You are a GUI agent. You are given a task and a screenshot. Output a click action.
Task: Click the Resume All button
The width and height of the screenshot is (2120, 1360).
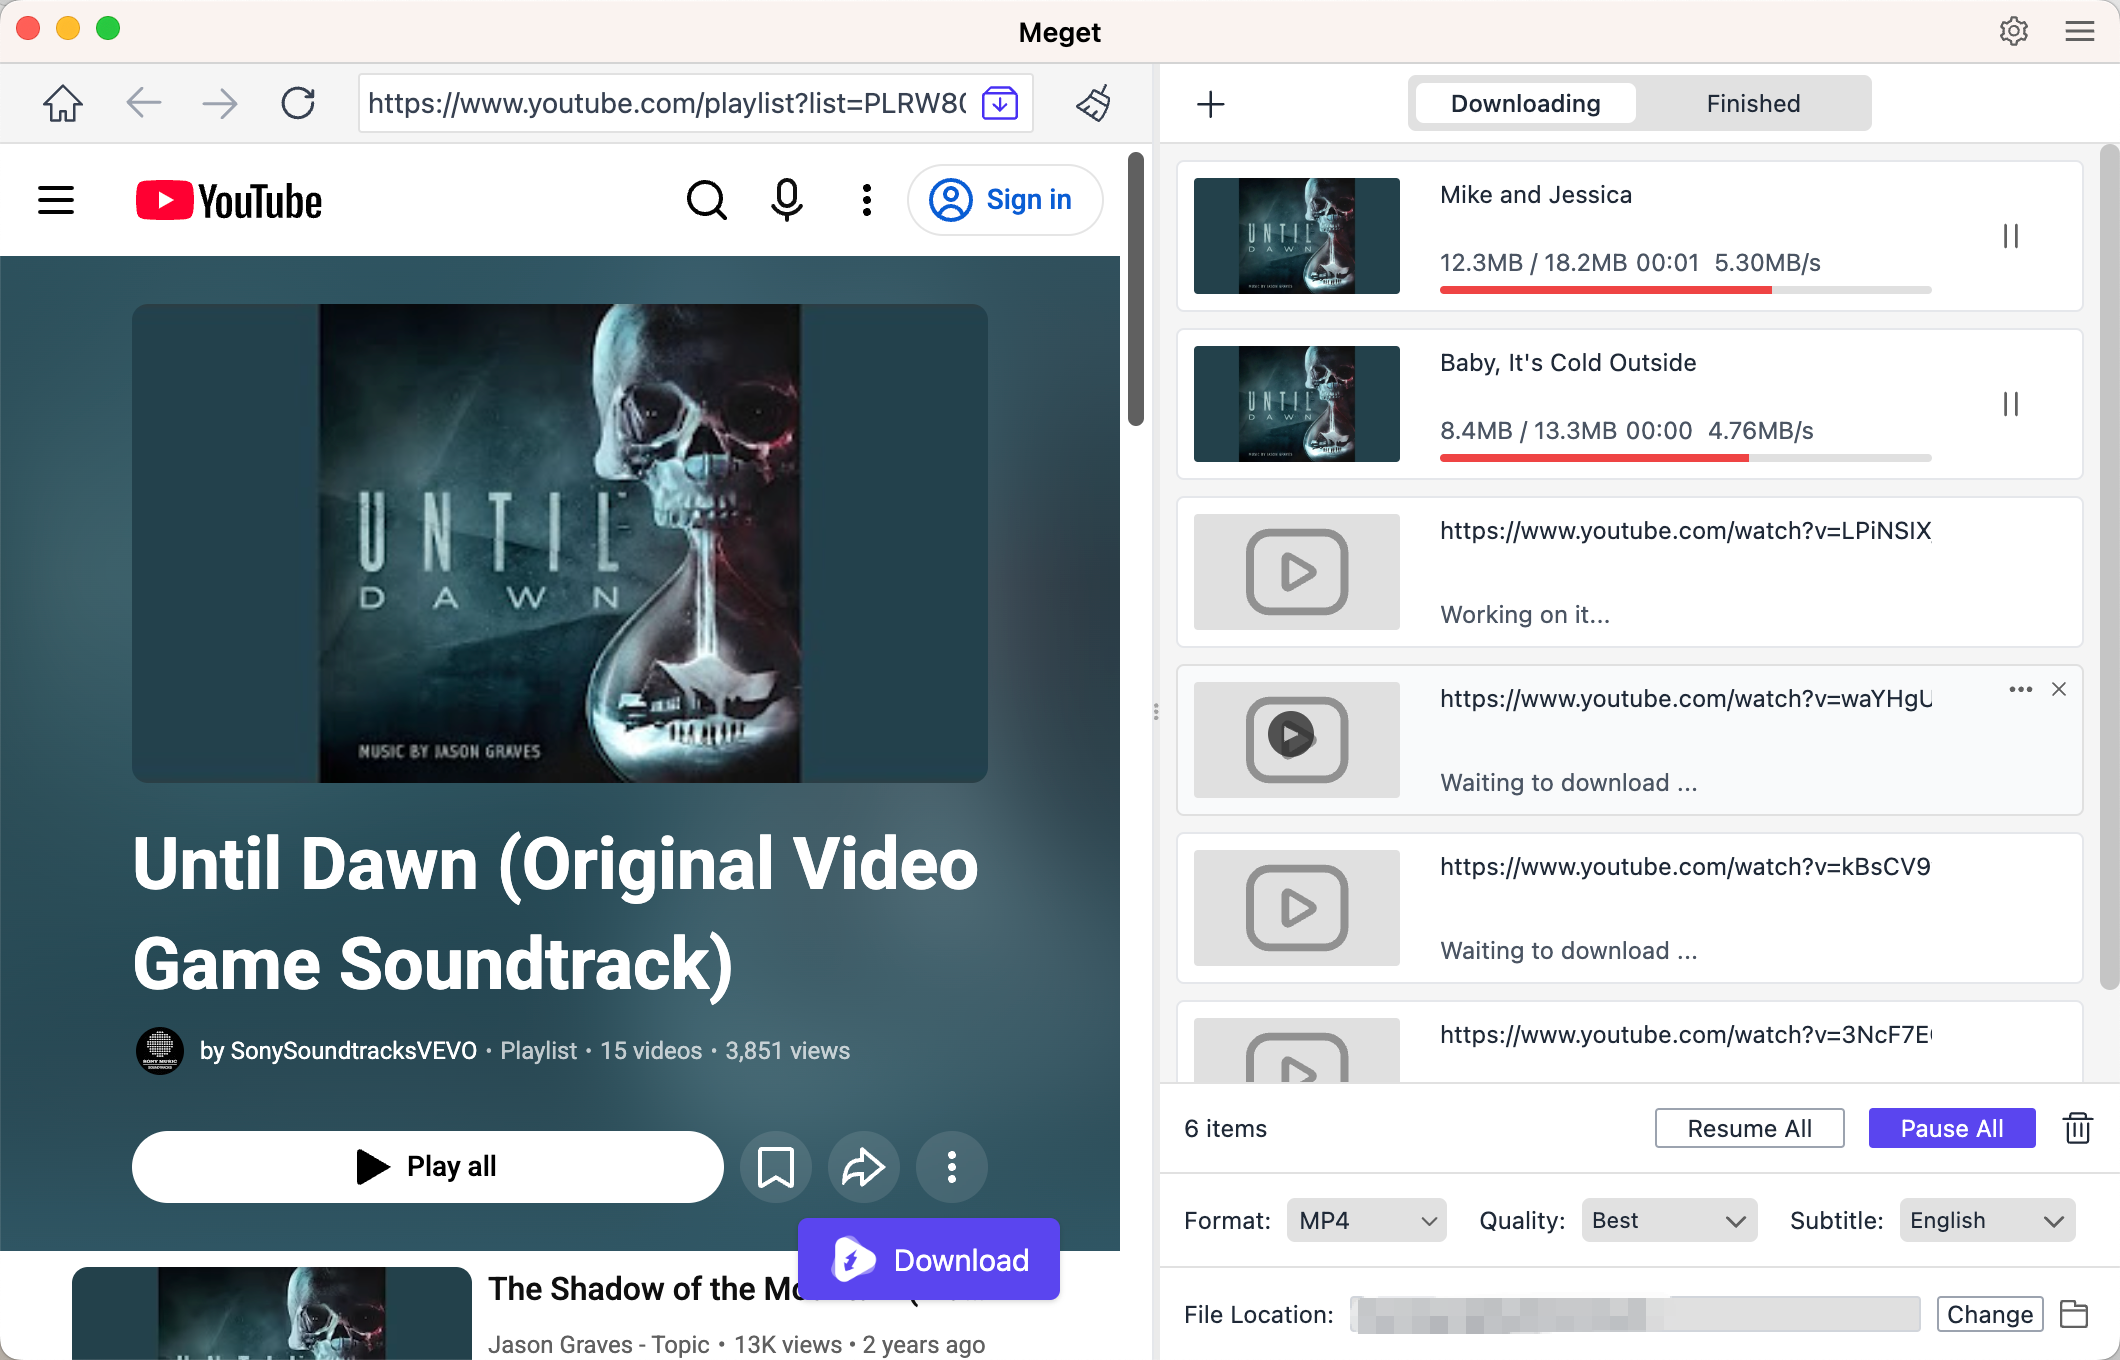(x=1749, y=1128)
